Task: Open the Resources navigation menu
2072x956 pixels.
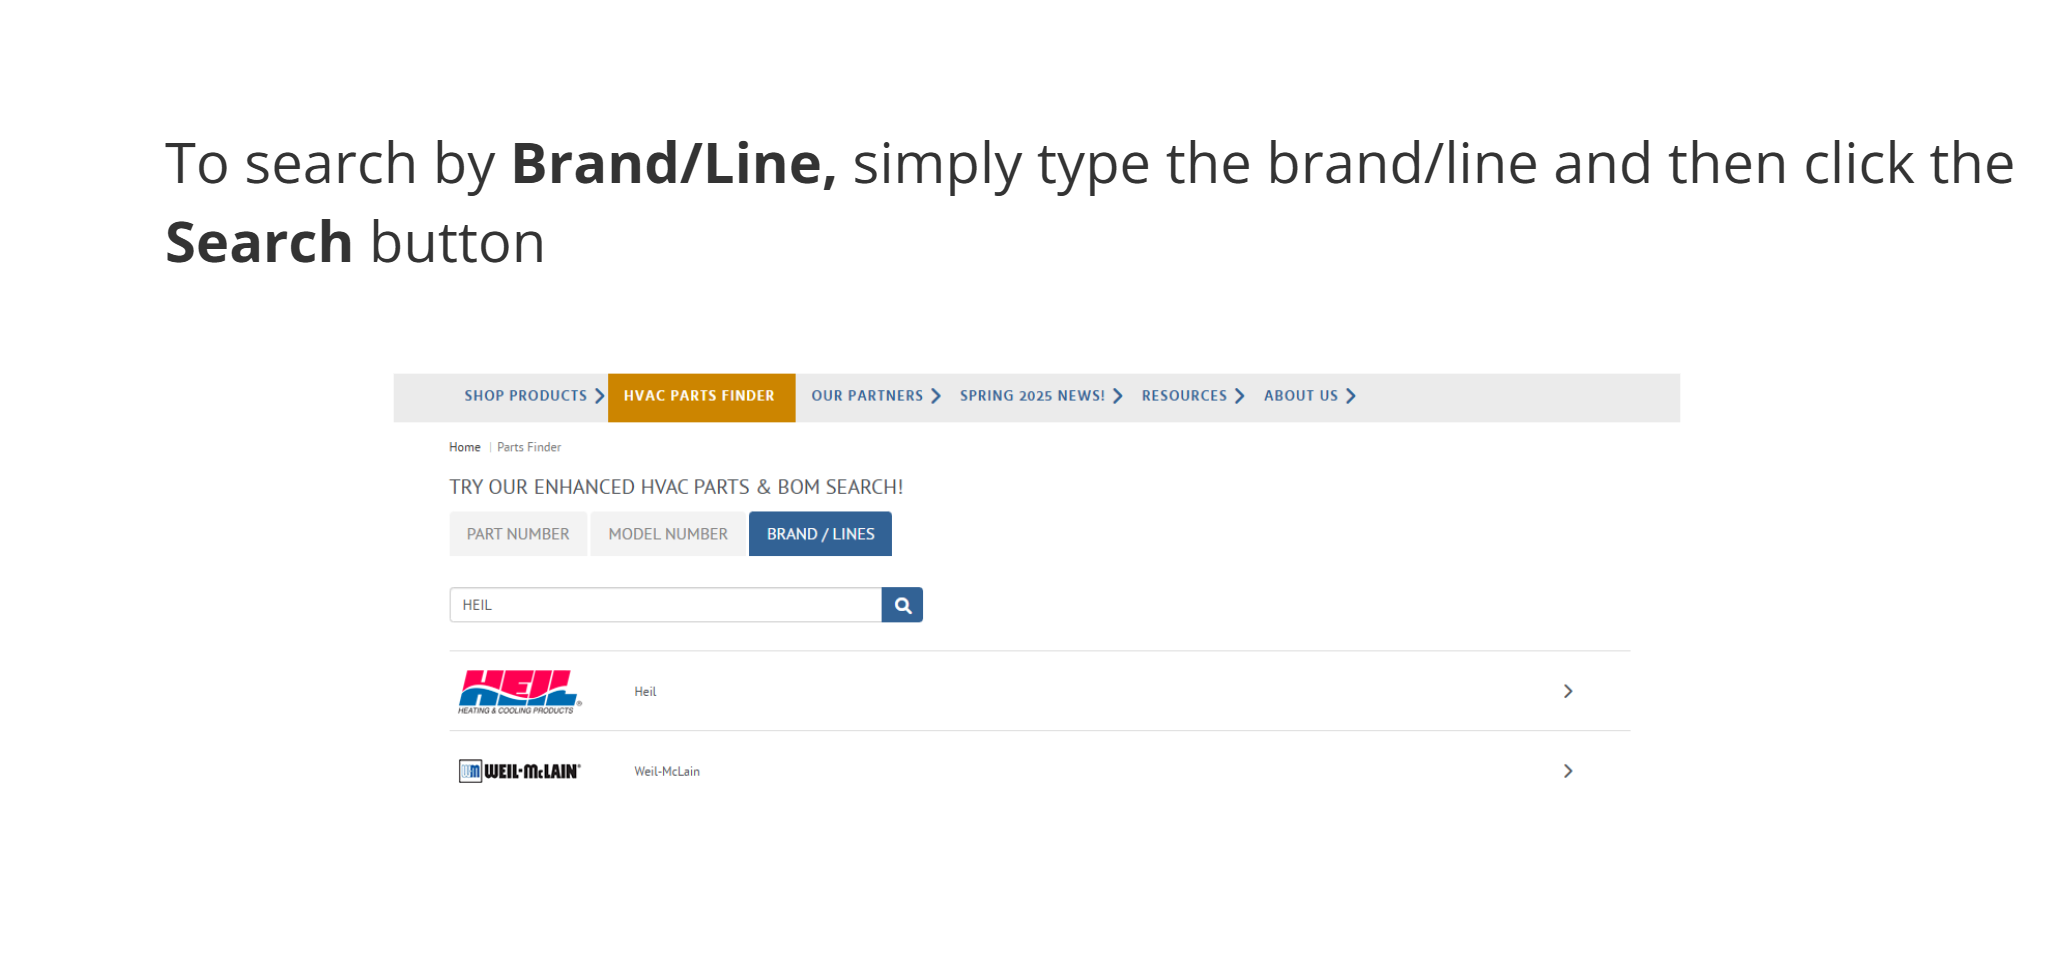Action: pos(1184,396)
